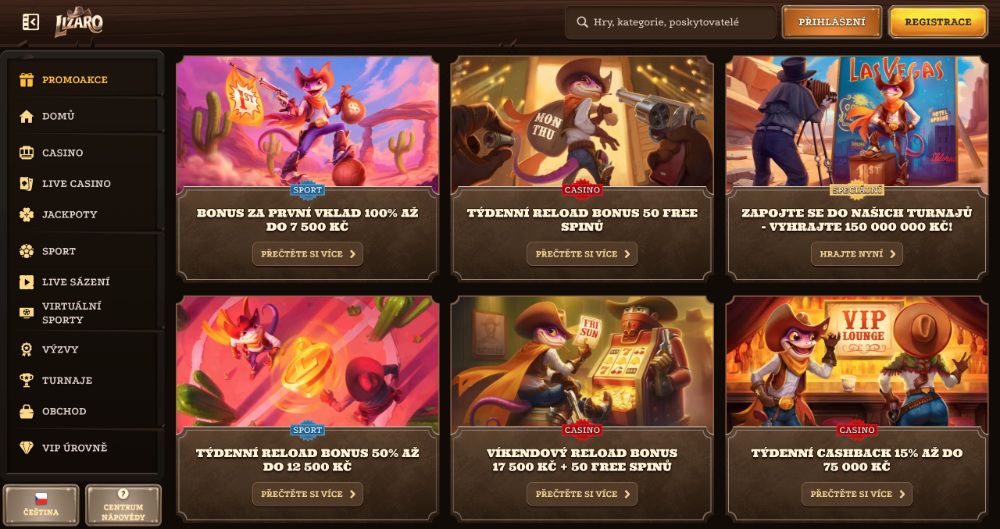Click the Lizaro logo

pos(78,22)
